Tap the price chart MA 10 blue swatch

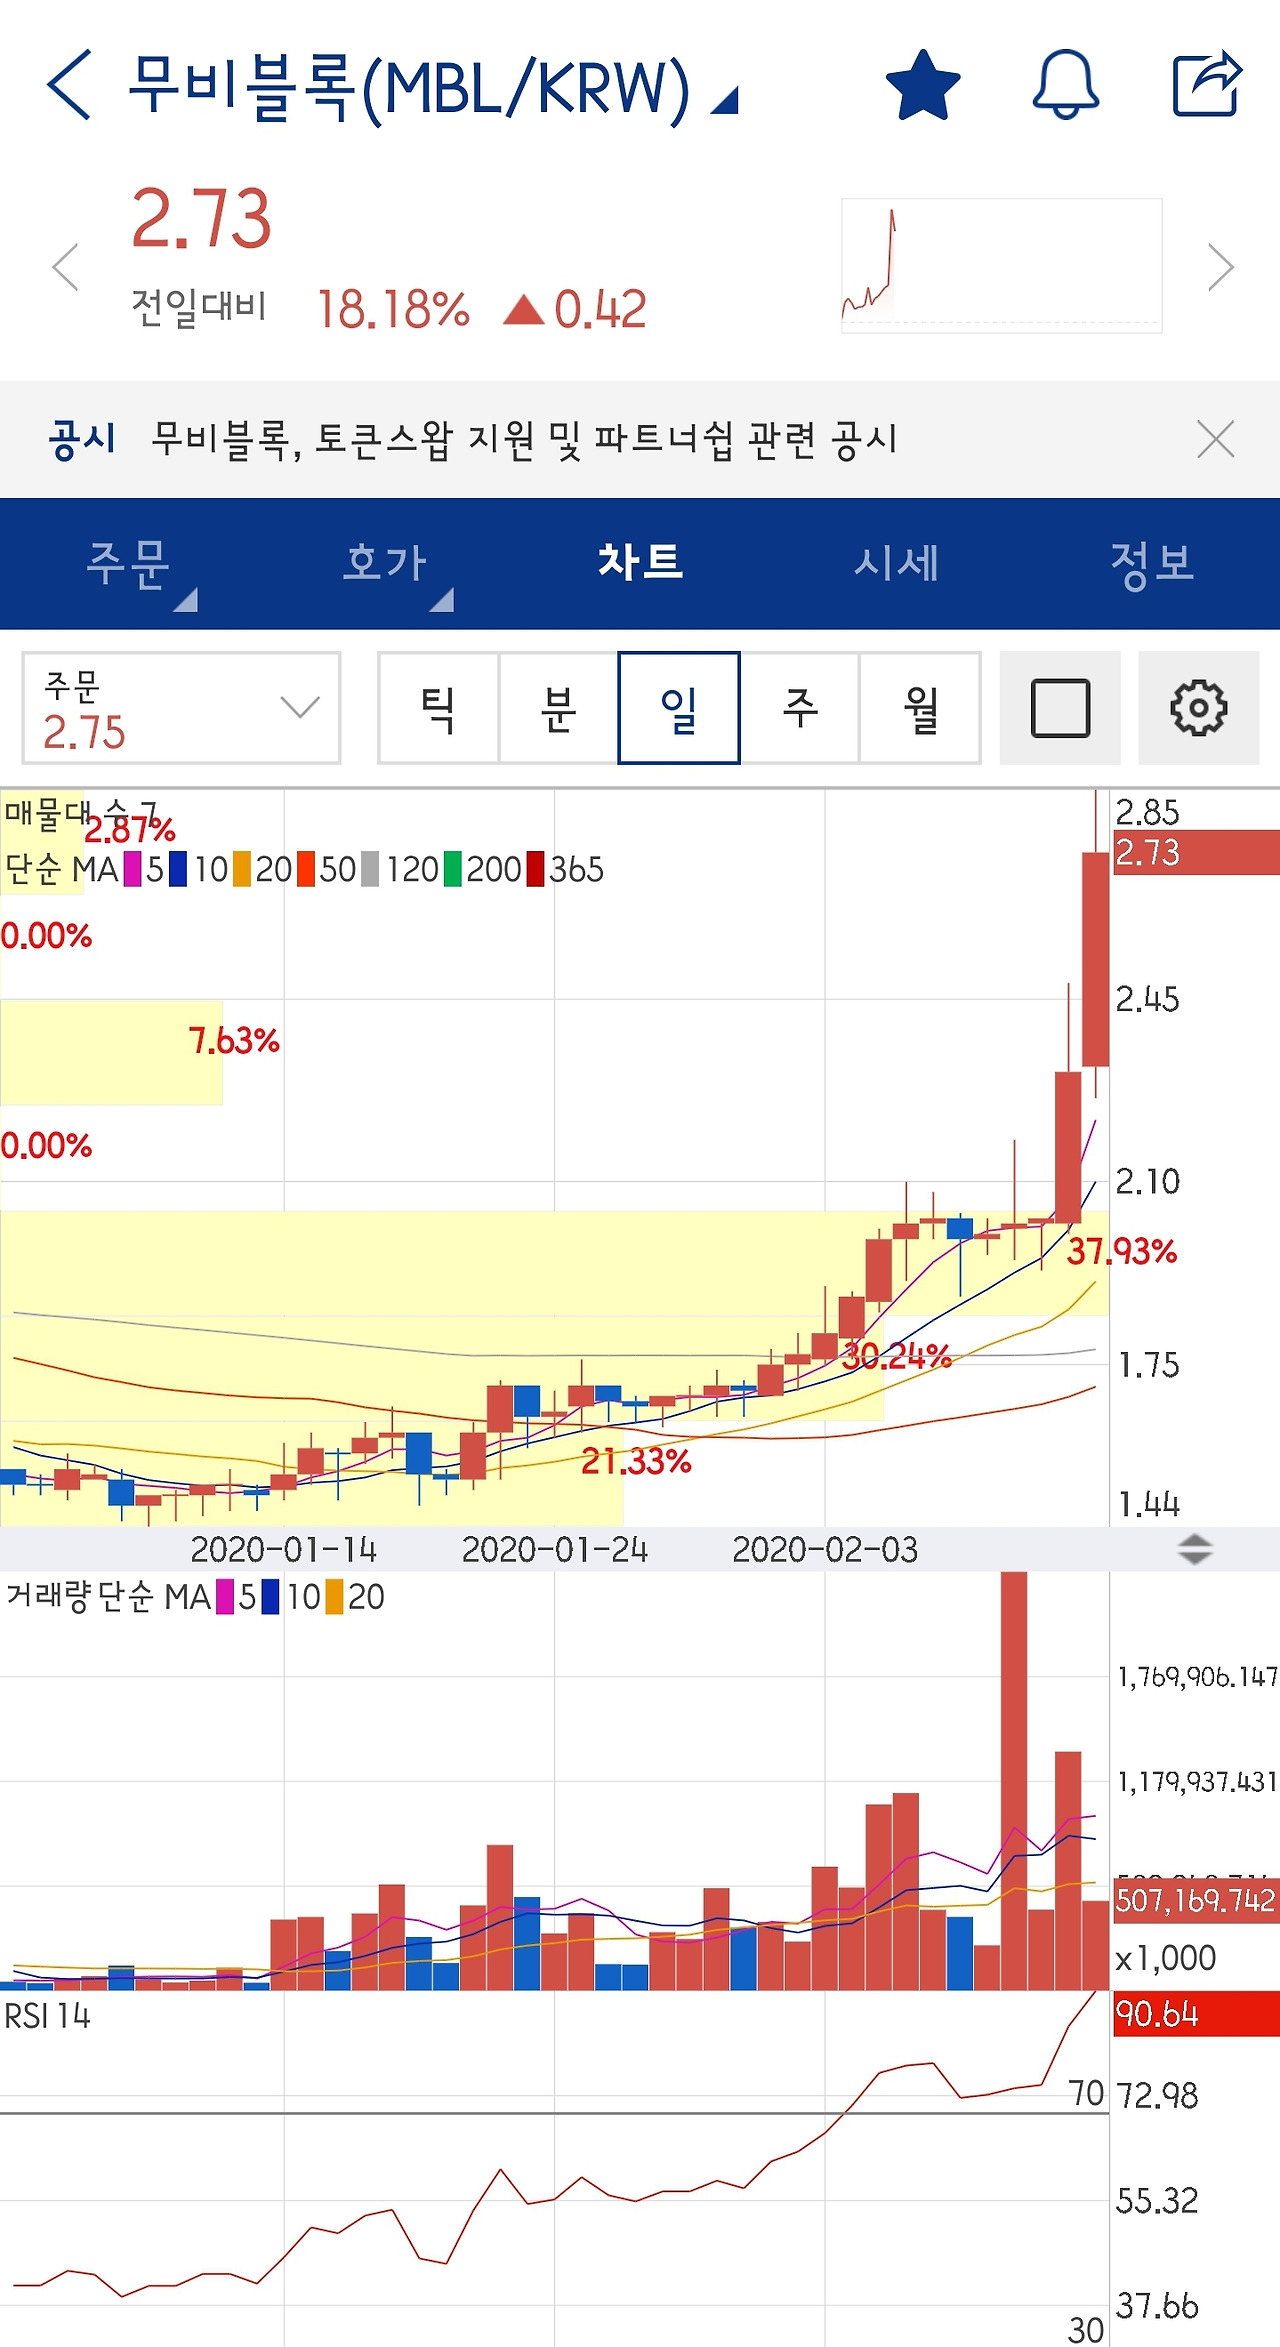coord(178,869)
